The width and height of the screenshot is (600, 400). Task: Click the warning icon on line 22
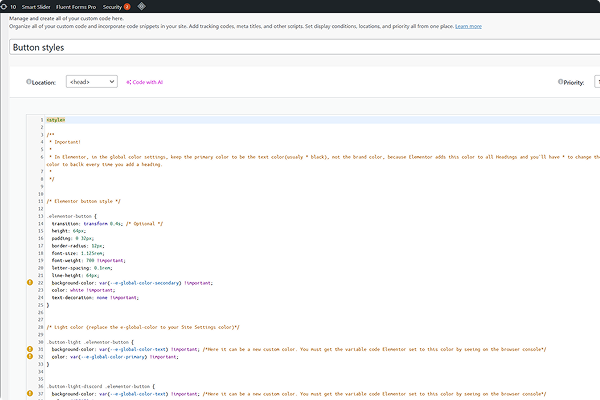(x=30, y=283)
